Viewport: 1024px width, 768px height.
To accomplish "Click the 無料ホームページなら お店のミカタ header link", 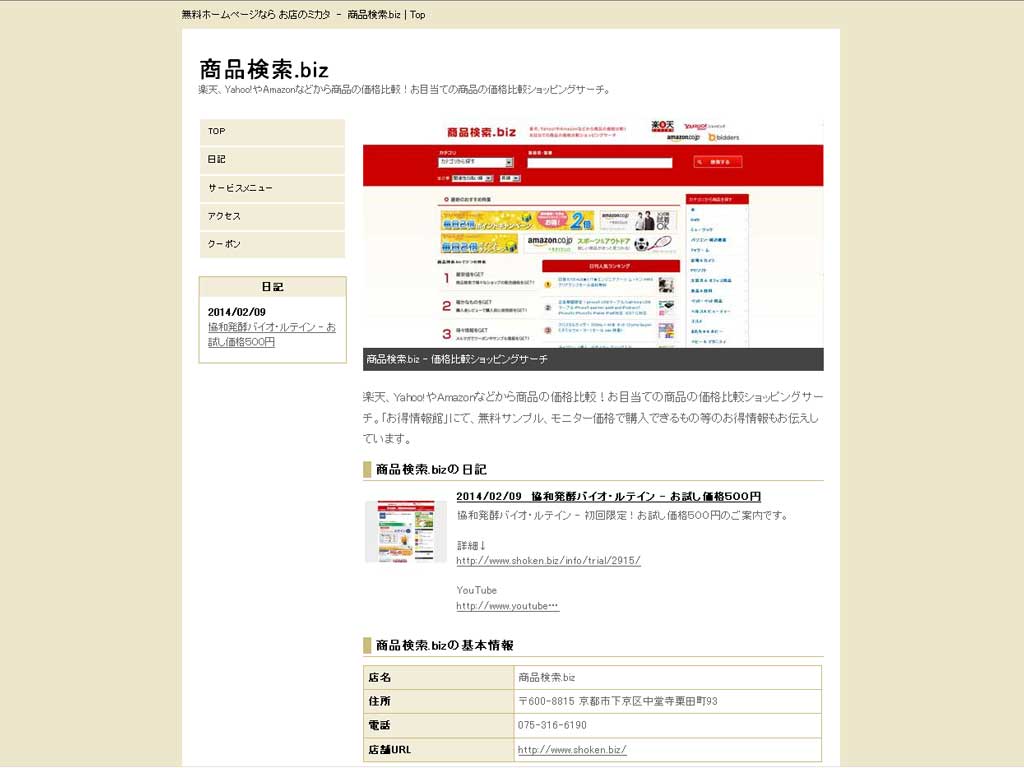I will pos(256,14).
